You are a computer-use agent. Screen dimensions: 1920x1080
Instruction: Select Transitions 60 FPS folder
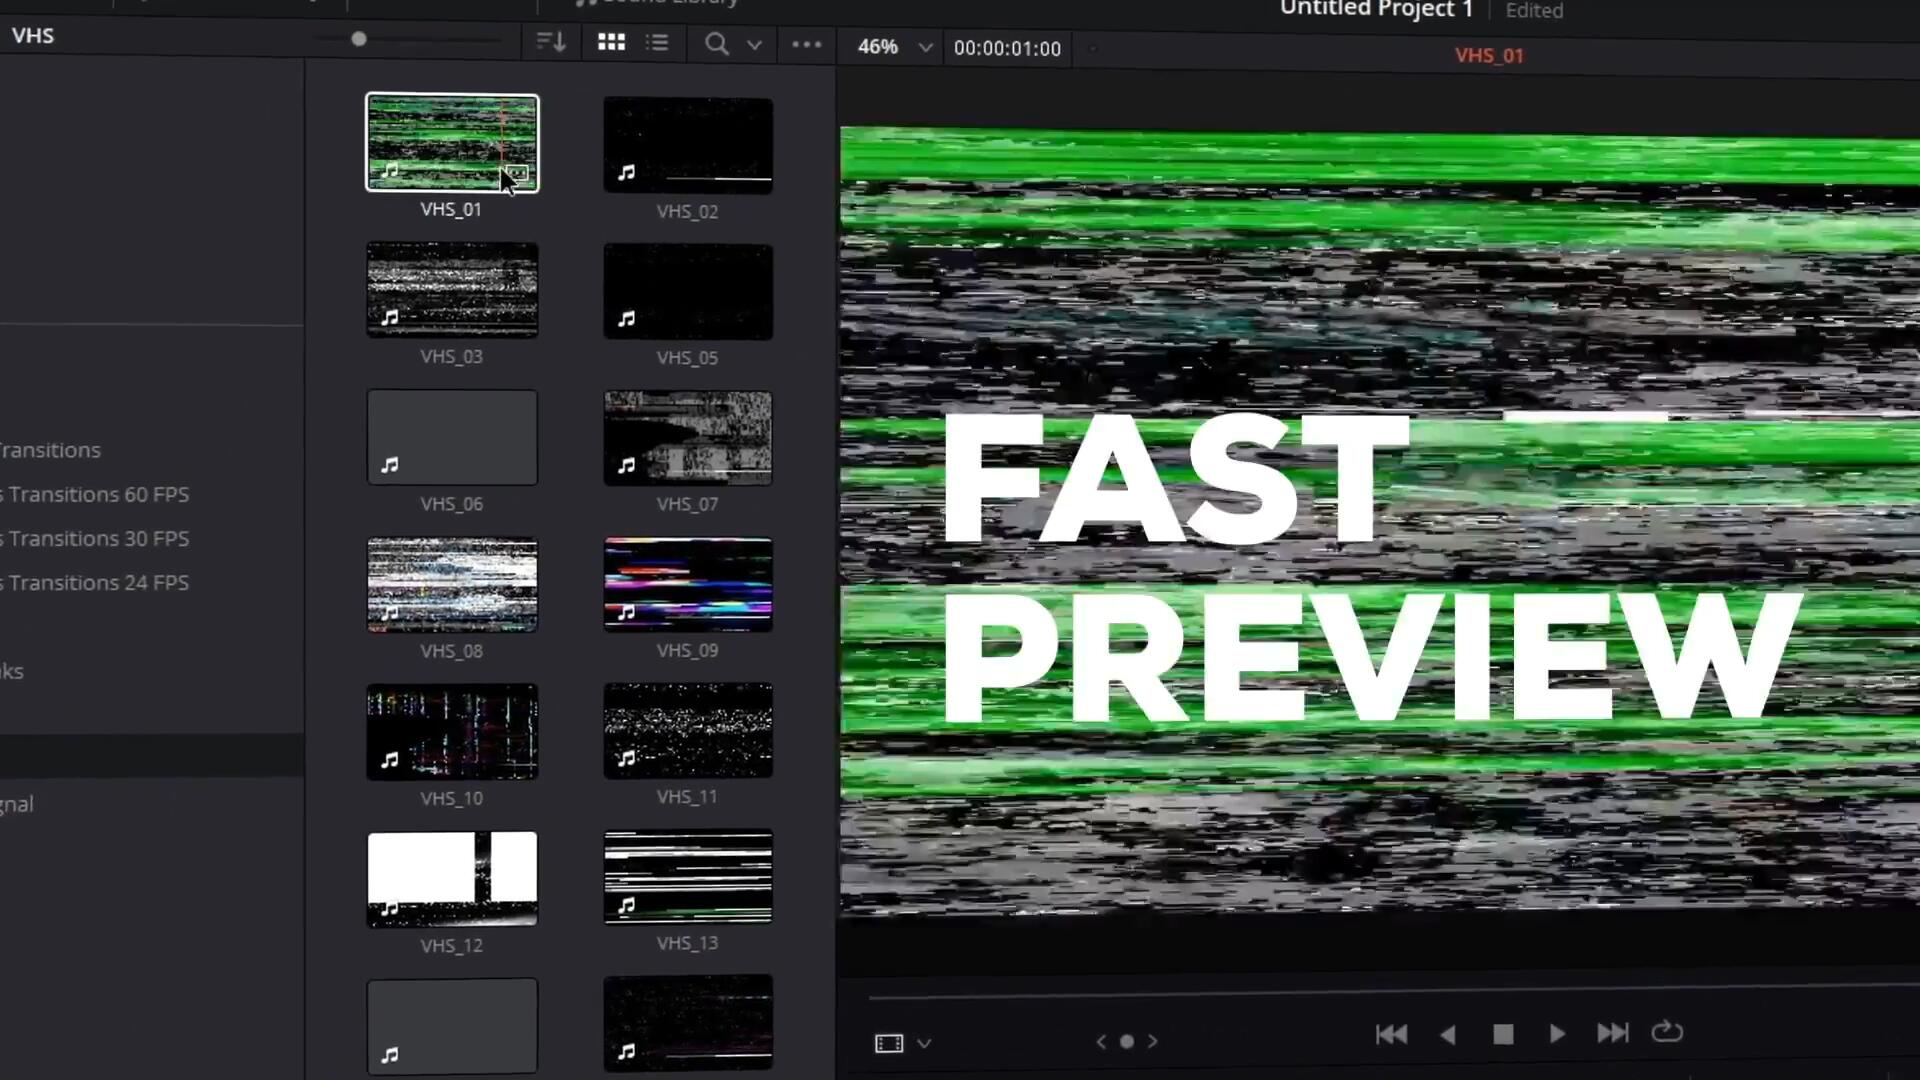pos(98,494)
